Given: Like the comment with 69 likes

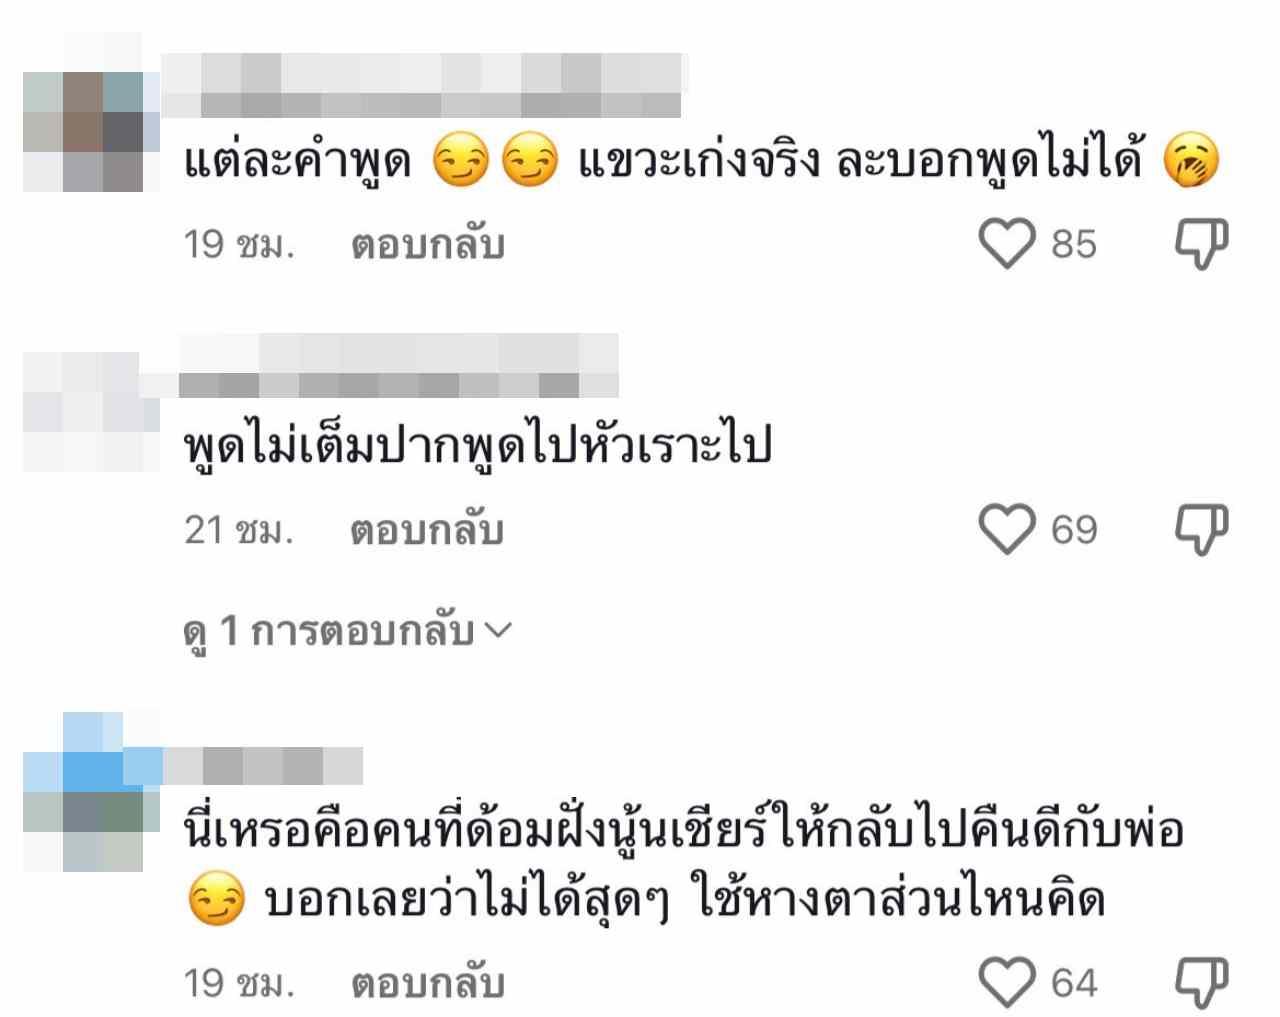Looking at the screenshot, I should 1006,529.
